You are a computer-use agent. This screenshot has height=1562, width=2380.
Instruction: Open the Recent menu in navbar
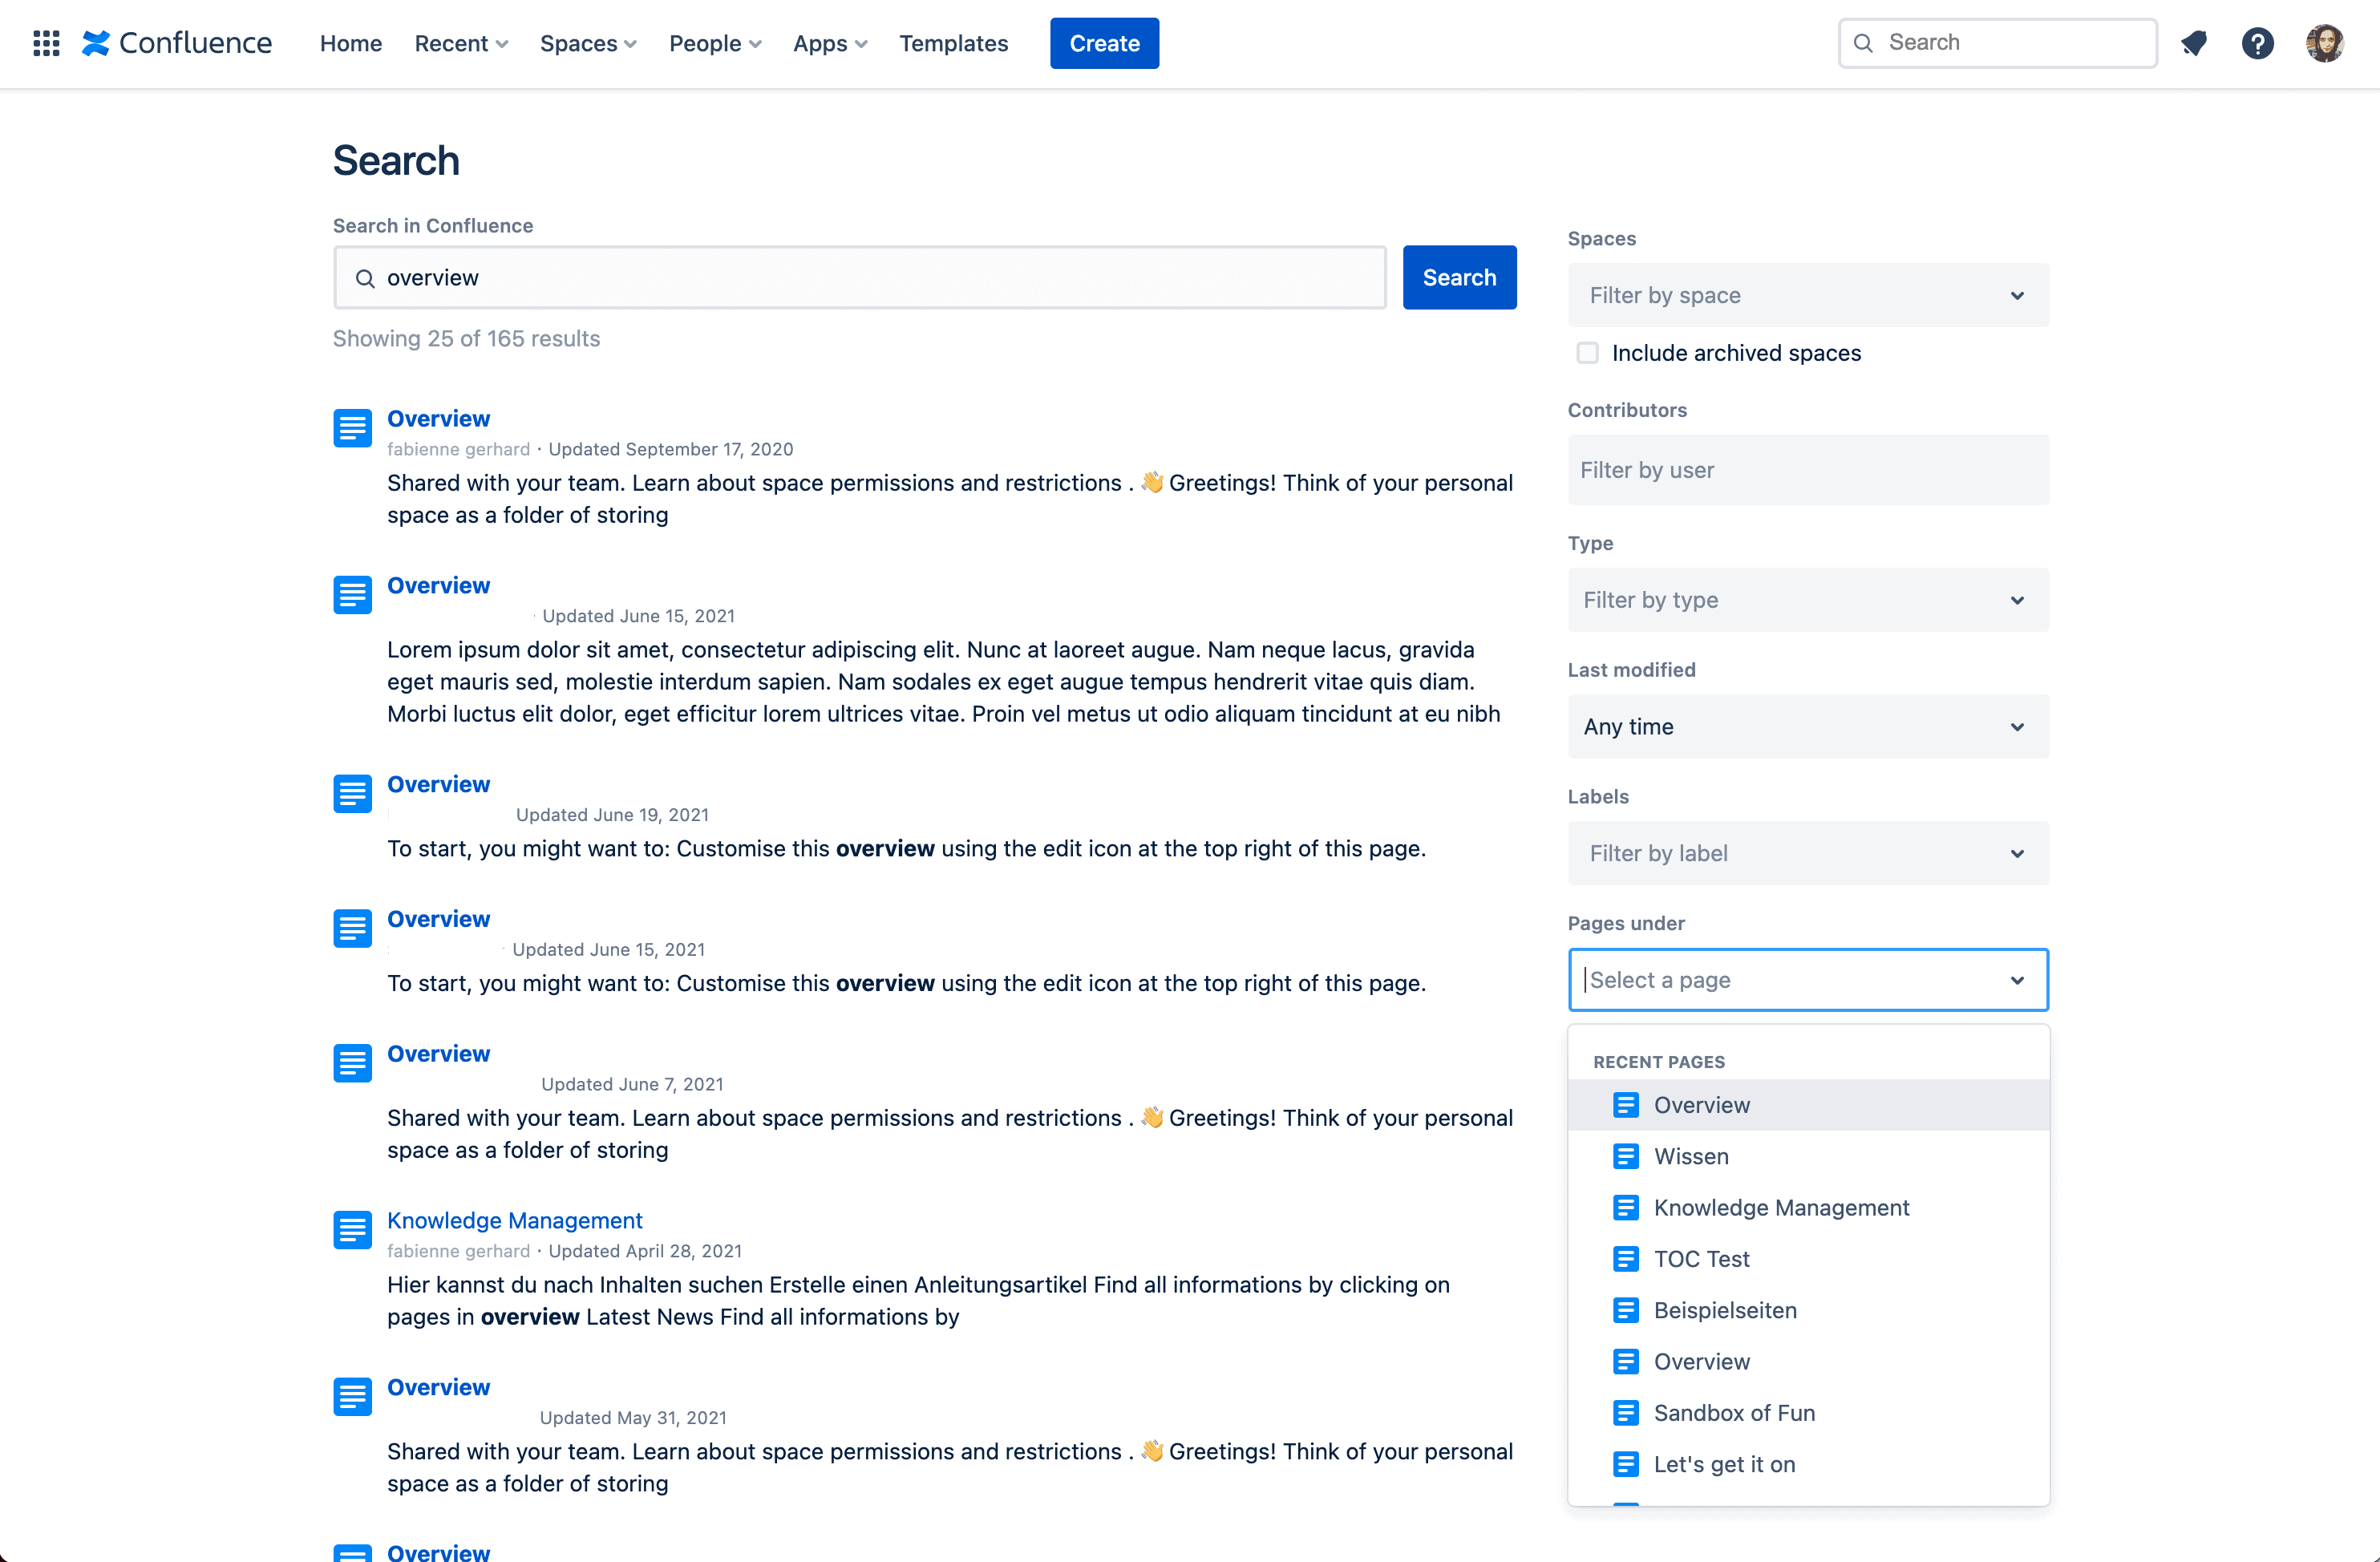[459, 43]
